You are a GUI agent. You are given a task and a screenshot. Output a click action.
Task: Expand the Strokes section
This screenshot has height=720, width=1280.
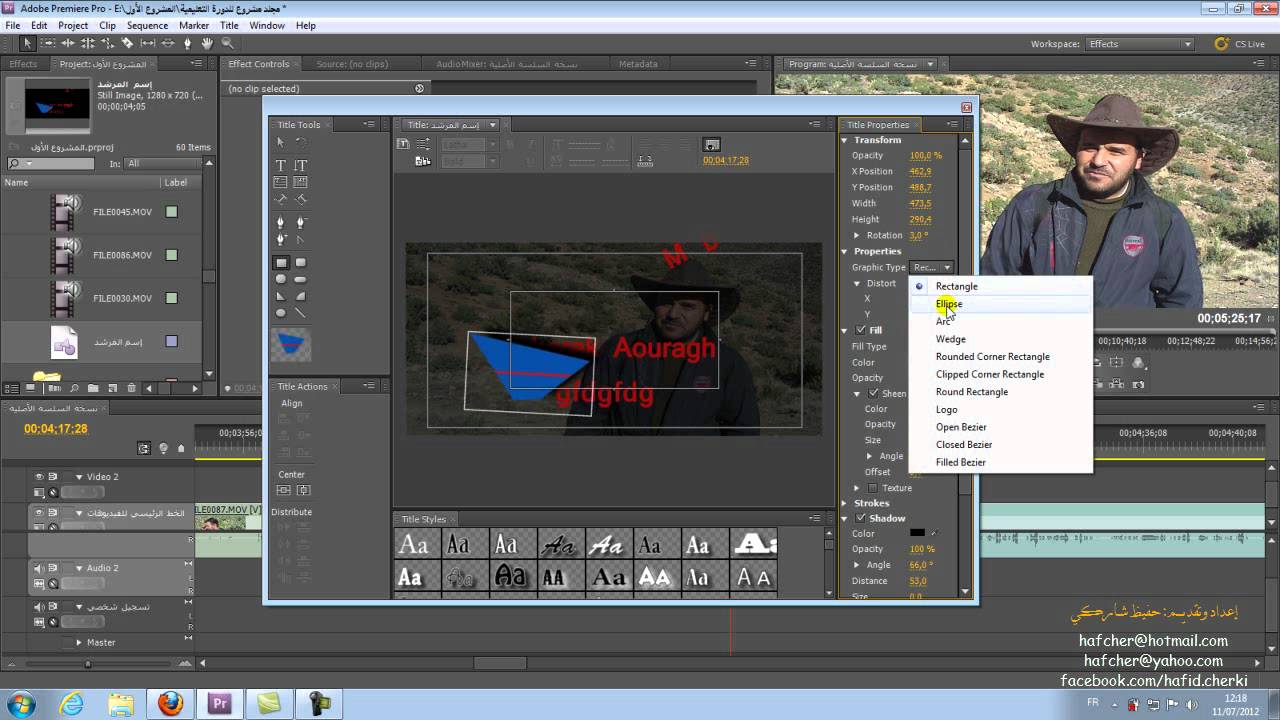coord(845,503)
